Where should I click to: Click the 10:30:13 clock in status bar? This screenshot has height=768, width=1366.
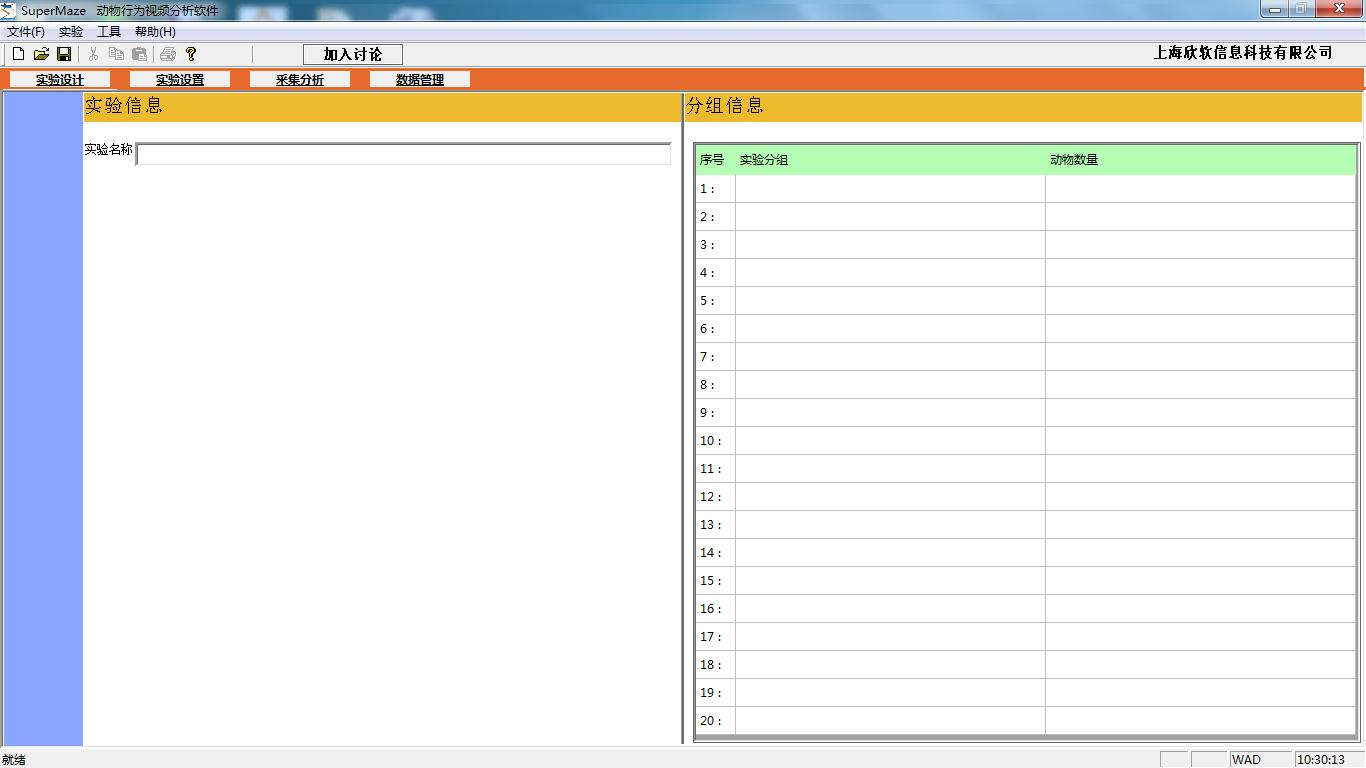coord(1321,760)
